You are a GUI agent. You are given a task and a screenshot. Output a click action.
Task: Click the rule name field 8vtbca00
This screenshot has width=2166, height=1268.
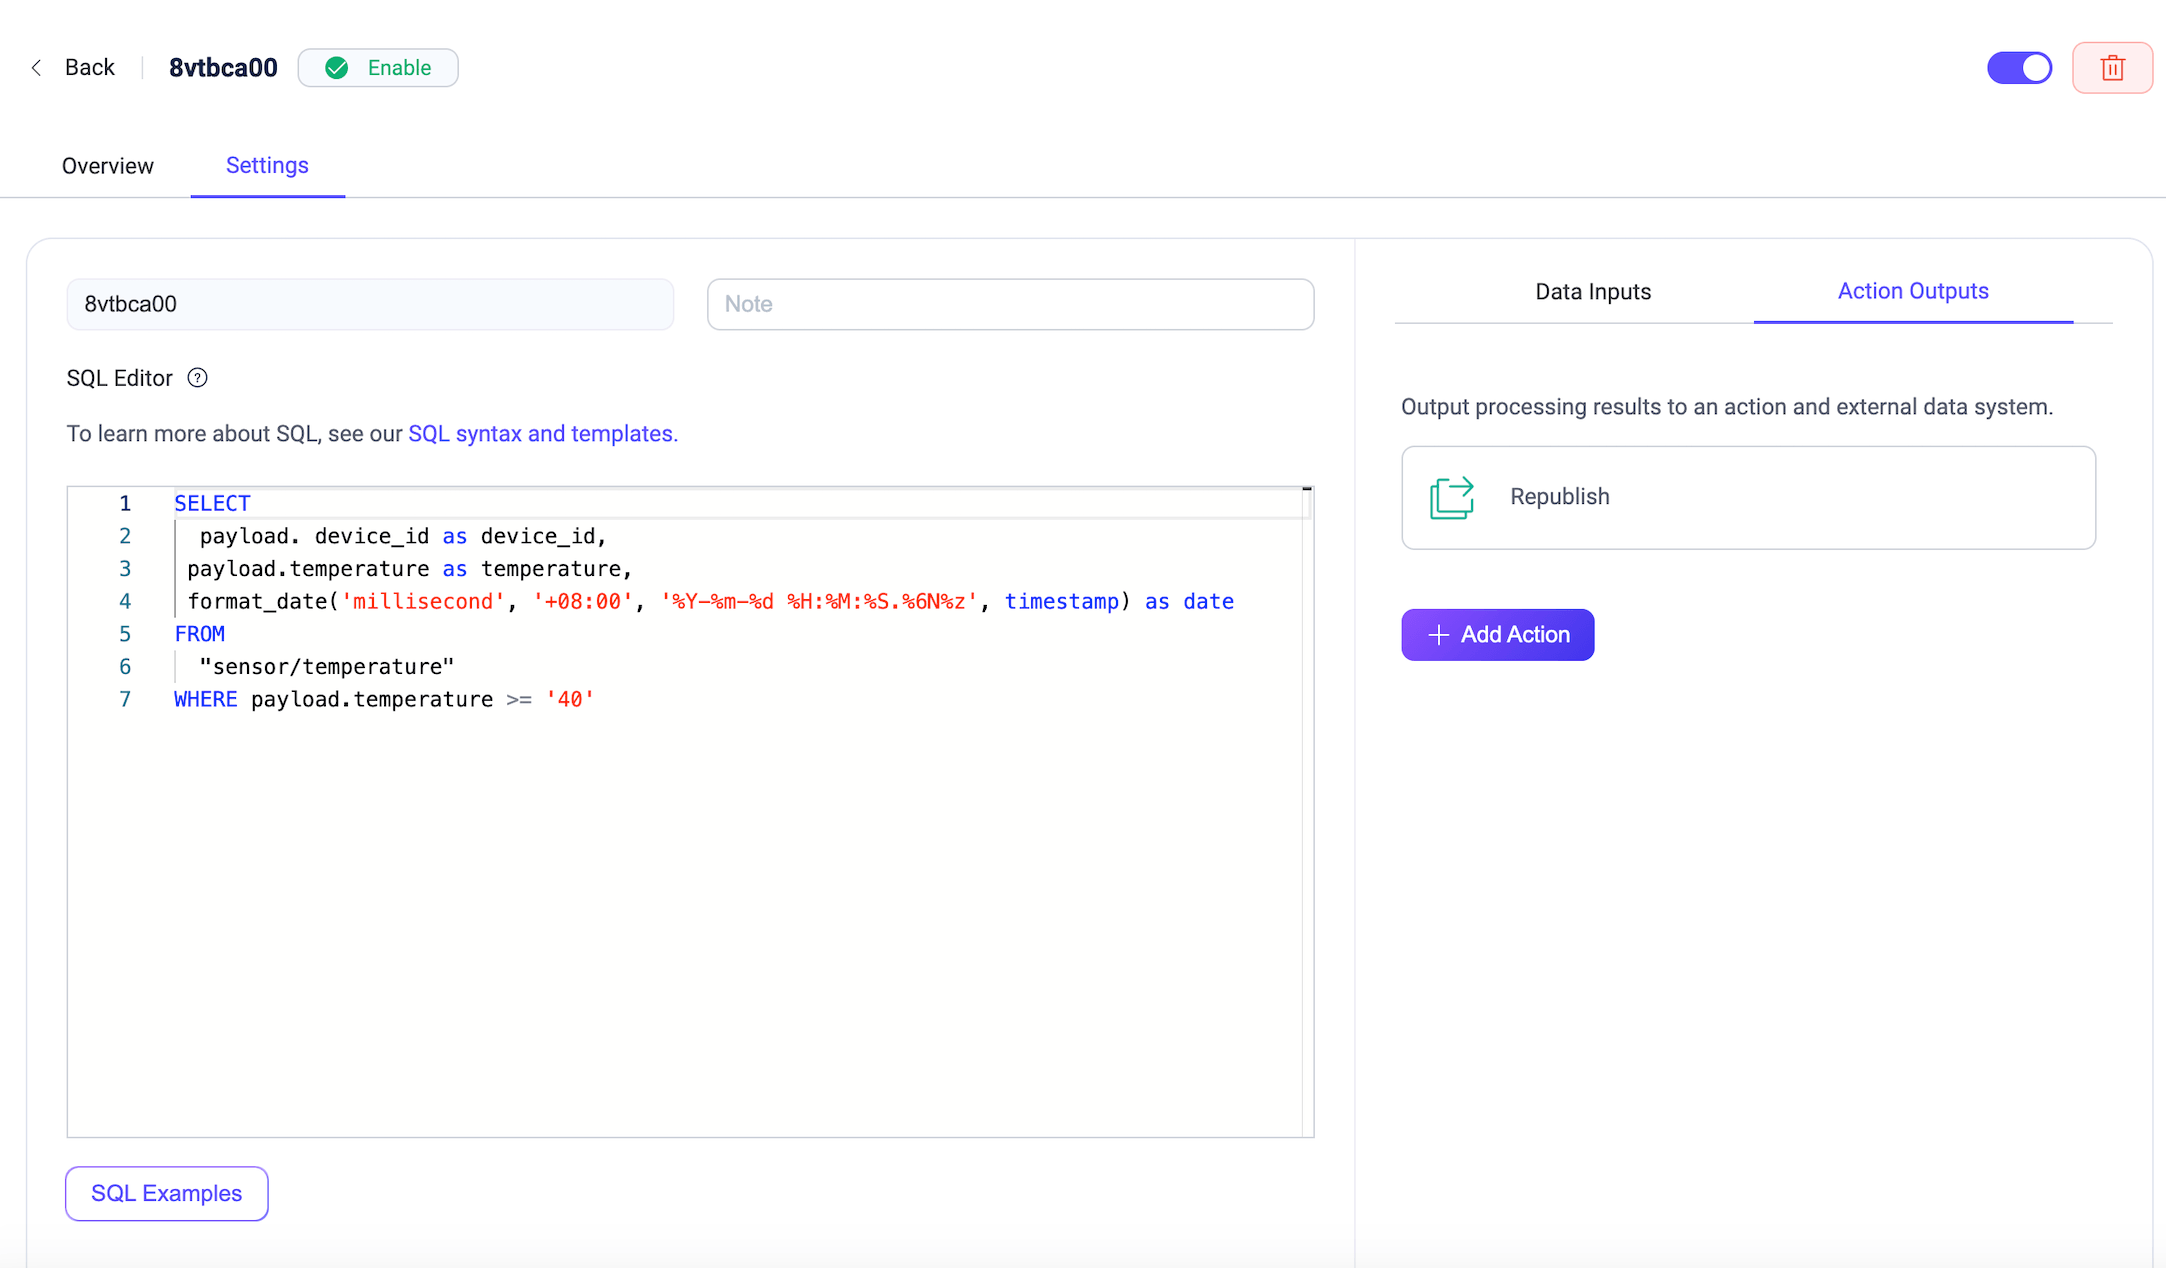(370, 304)
